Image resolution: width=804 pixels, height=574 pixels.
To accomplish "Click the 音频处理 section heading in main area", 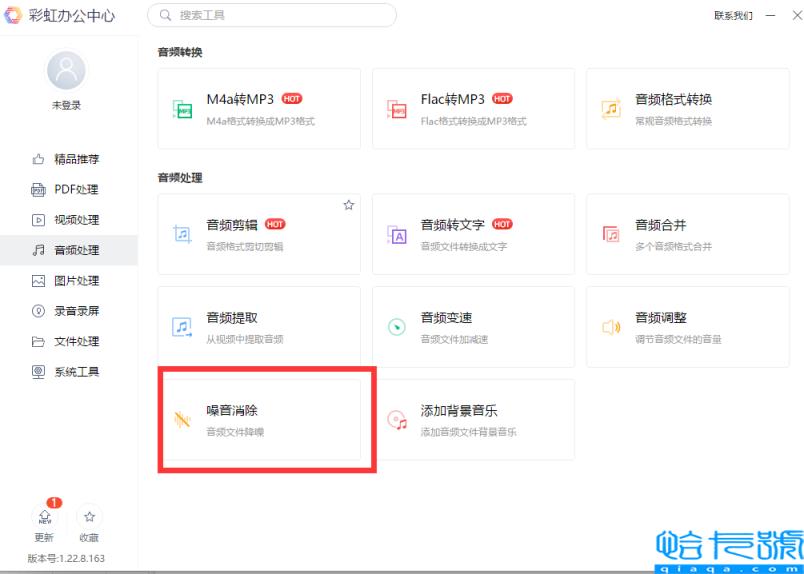I will click(180, 178).
